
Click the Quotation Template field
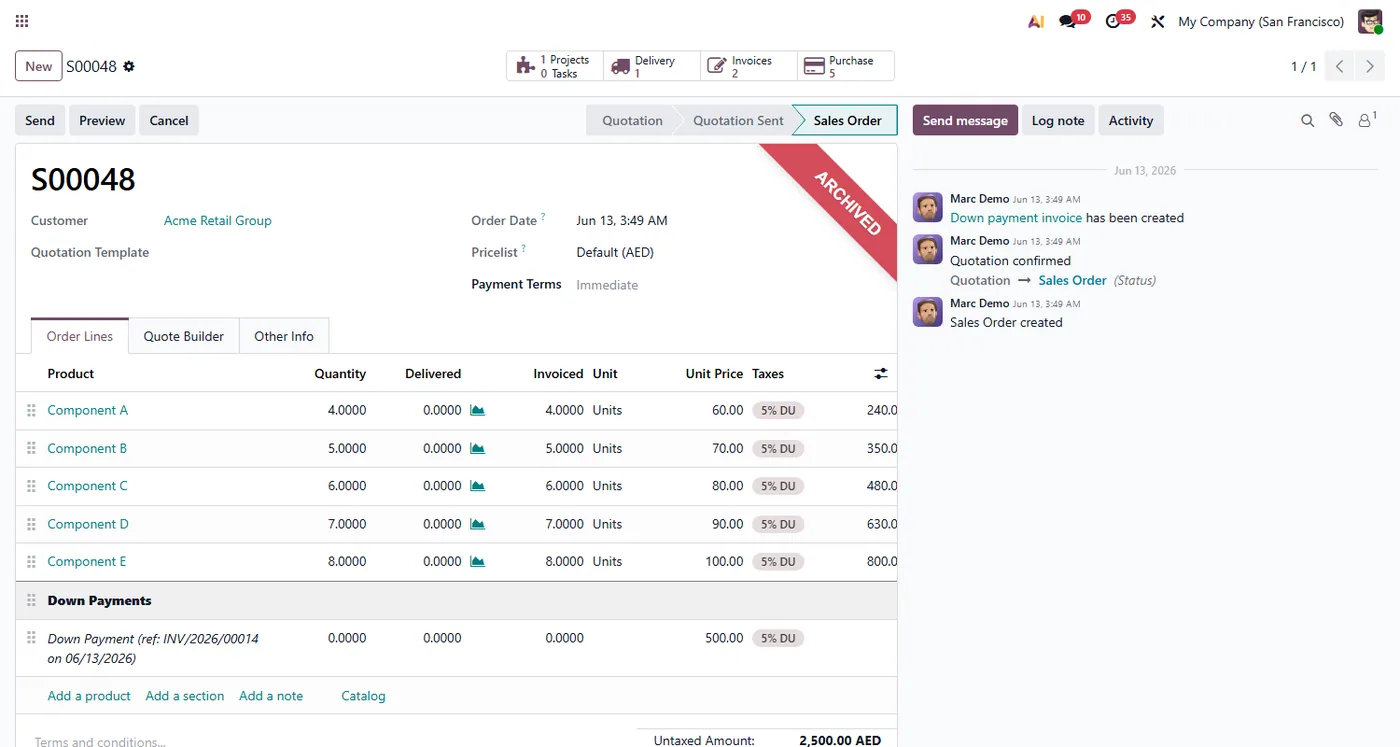(x=300, y=253)
